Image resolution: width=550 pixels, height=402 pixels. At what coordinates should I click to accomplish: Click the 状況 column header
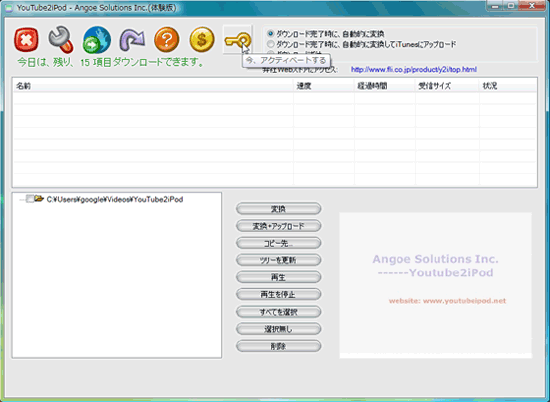pyautogui.click(x=508, y=86)
